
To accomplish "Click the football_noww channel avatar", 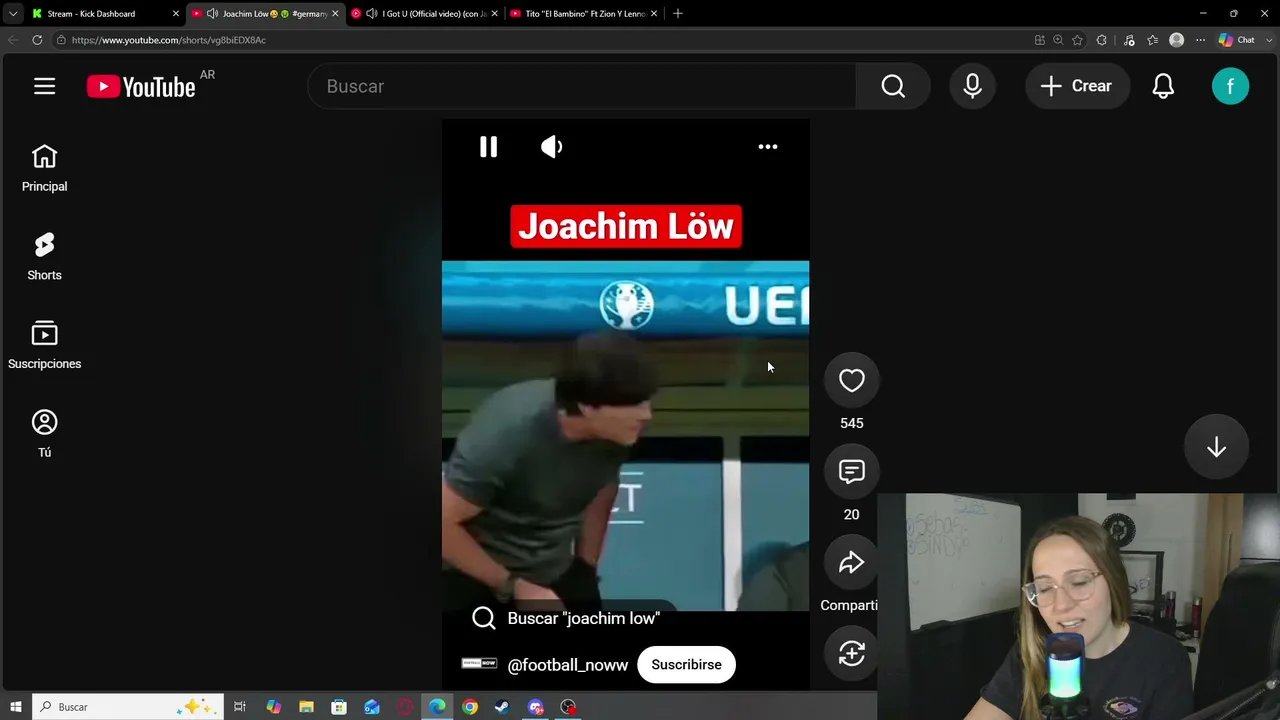I will point(479,663).
